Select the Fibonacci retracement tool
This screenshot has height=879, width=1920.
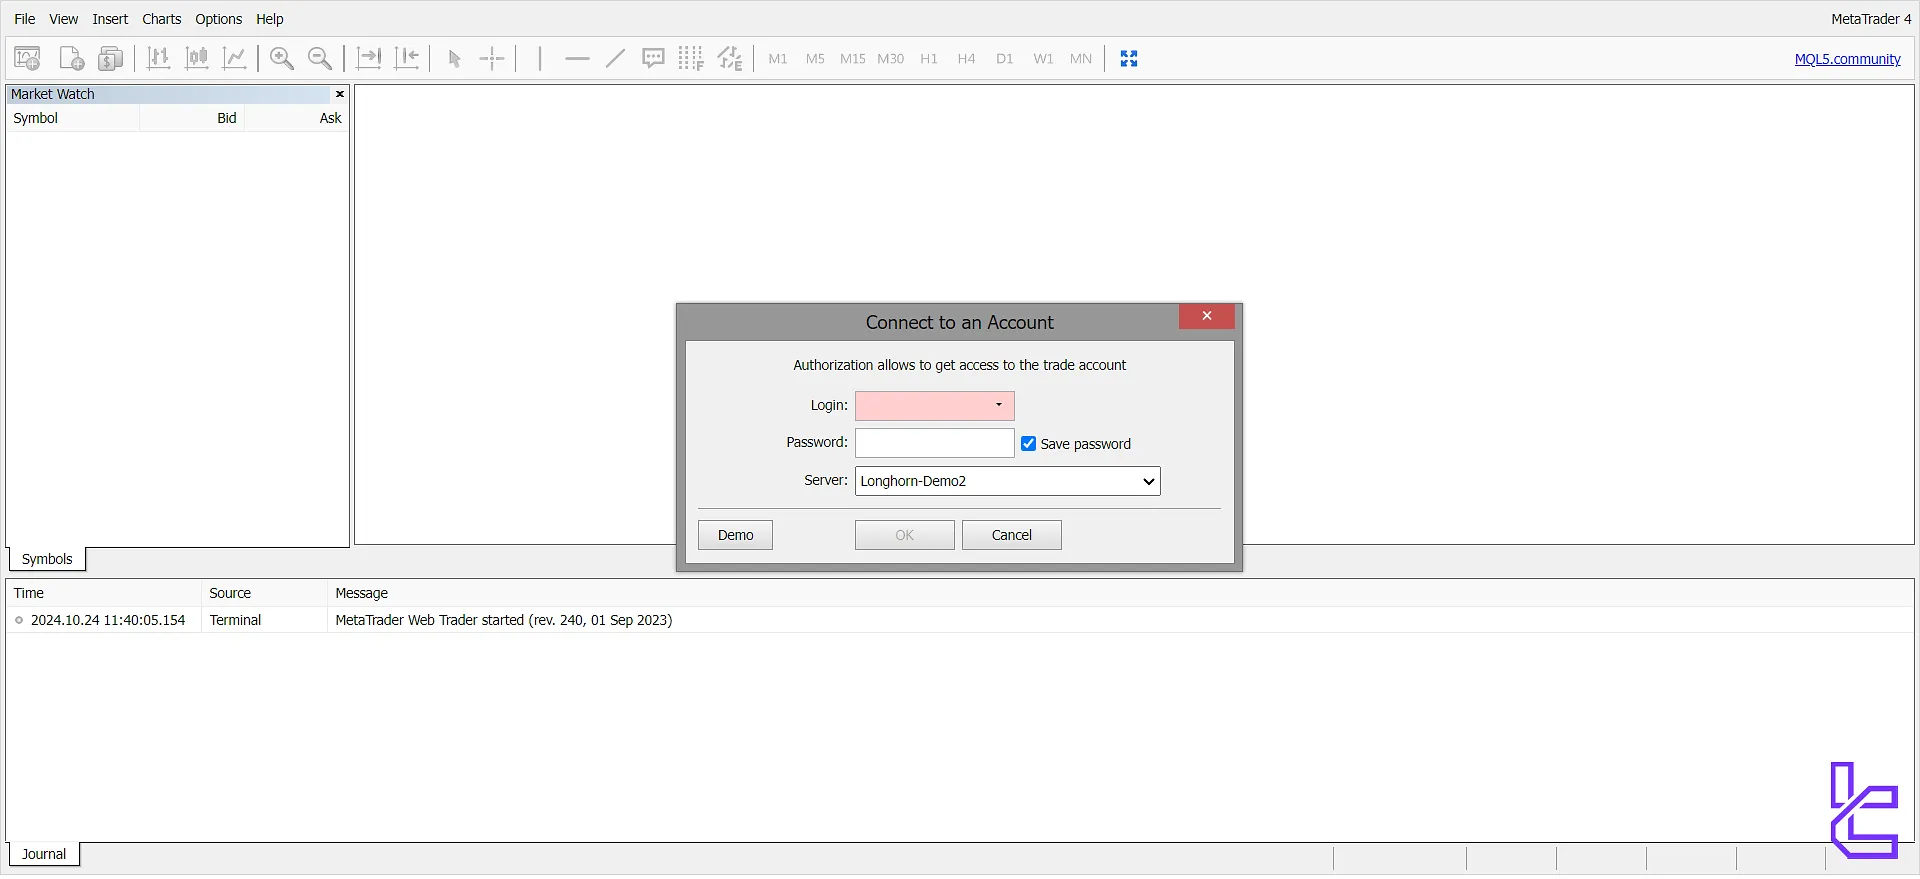tap(691, 59)
